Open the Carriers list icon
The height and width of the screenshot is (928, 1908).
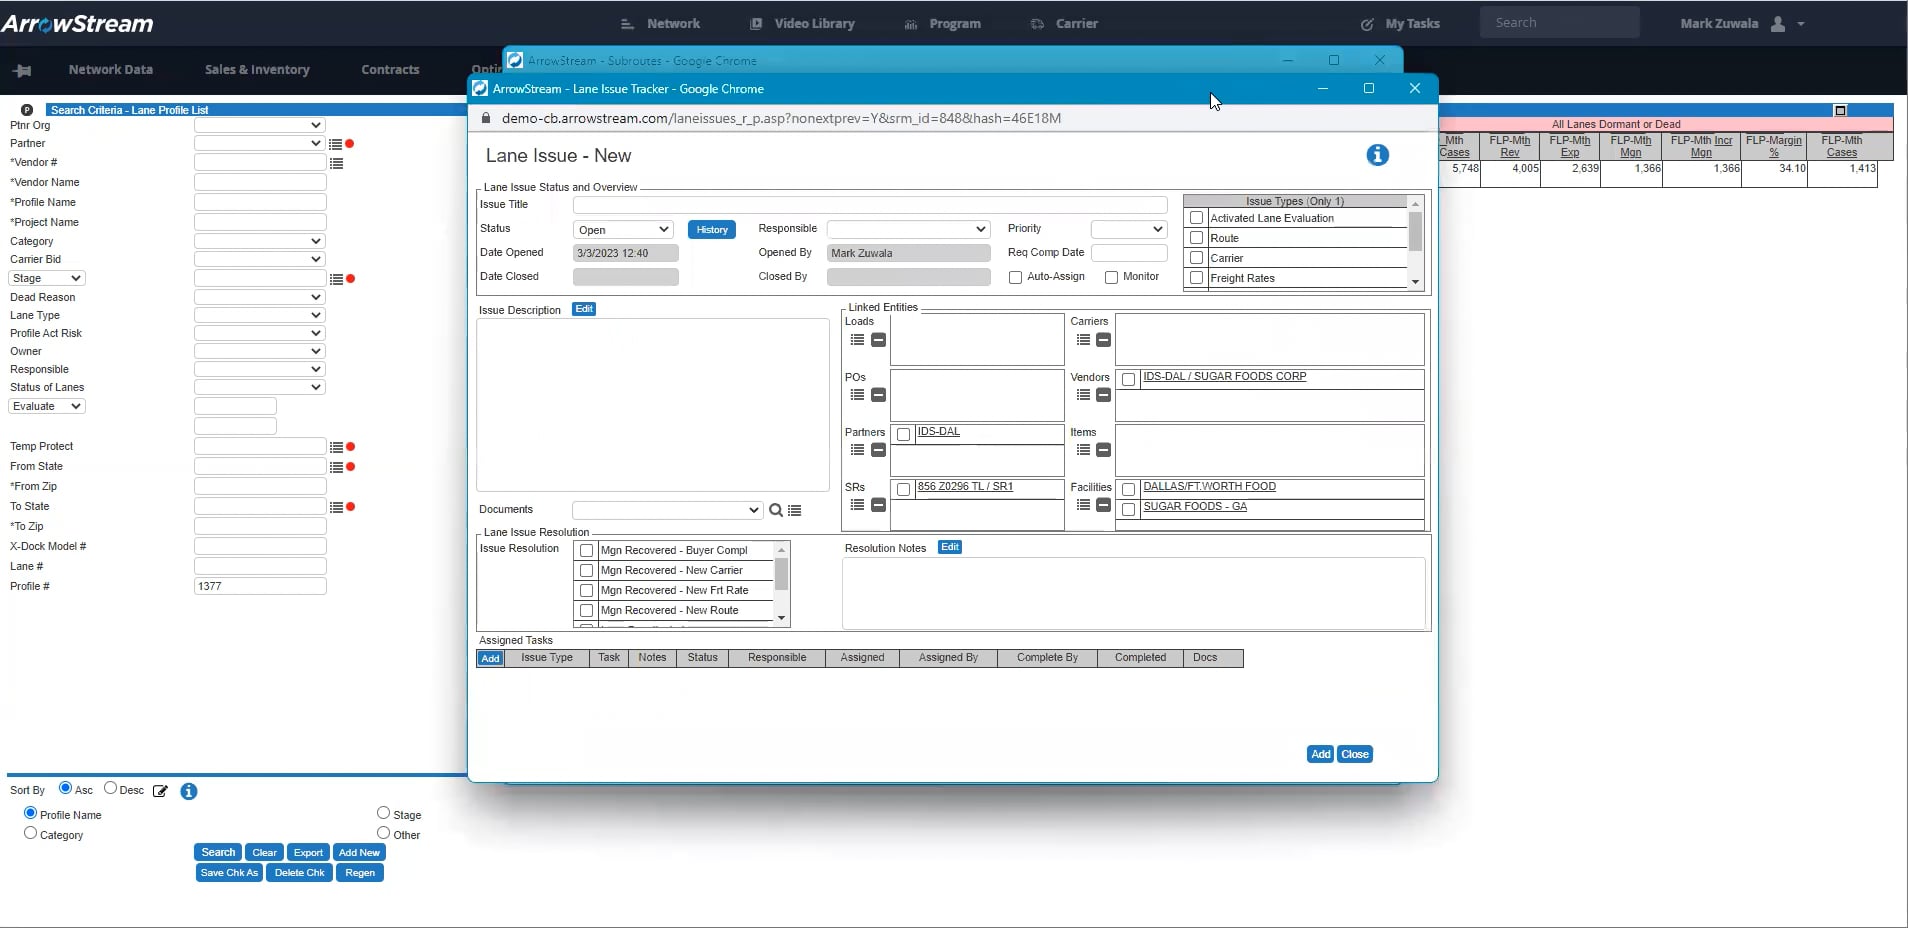1083,340
